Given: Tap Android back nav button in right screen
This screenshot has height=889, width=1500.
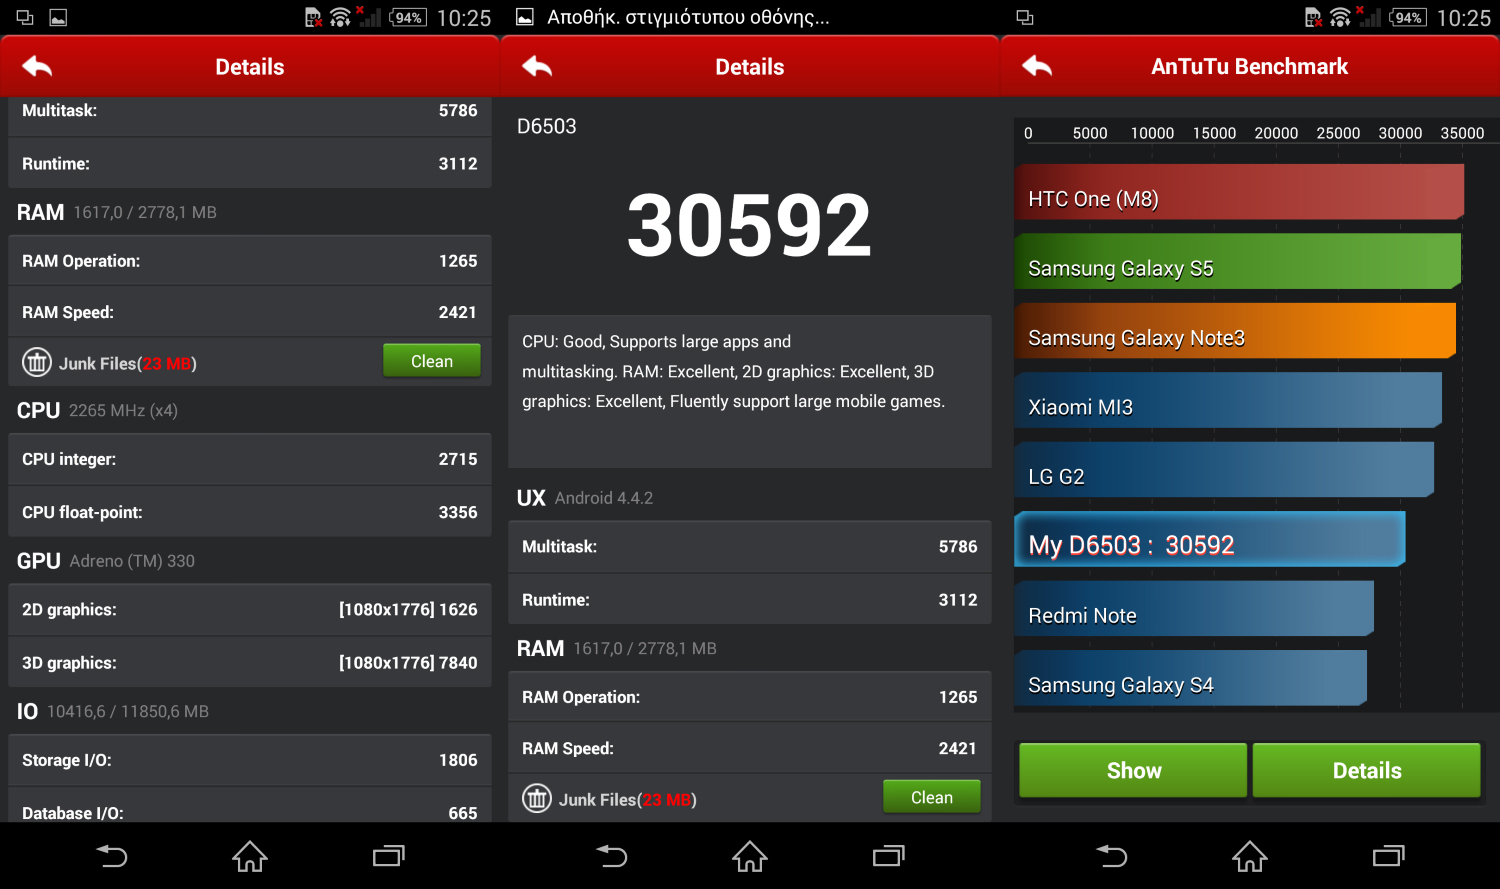Looking at the screenshot, I should click(x=1112, y=856).
